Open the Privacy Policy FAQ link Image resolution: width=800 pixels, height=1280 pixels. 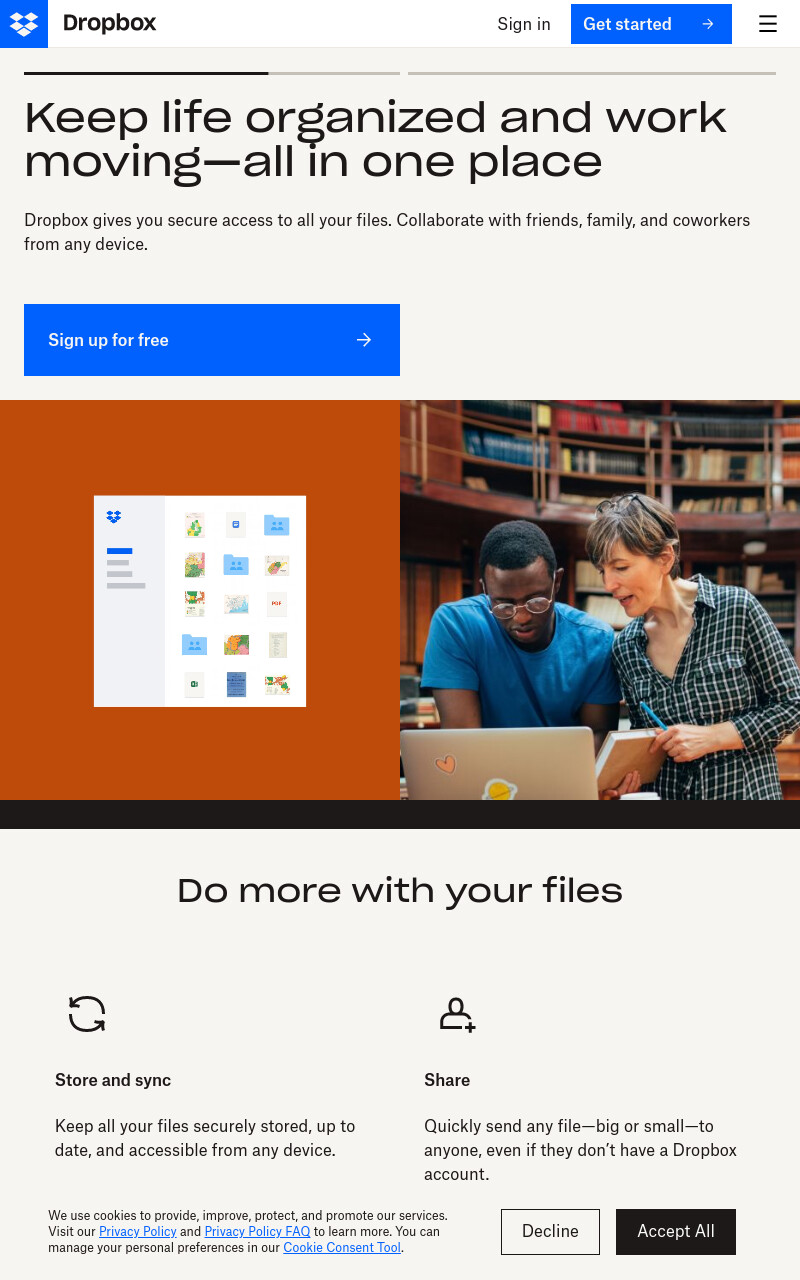(x=257, y=1232)
